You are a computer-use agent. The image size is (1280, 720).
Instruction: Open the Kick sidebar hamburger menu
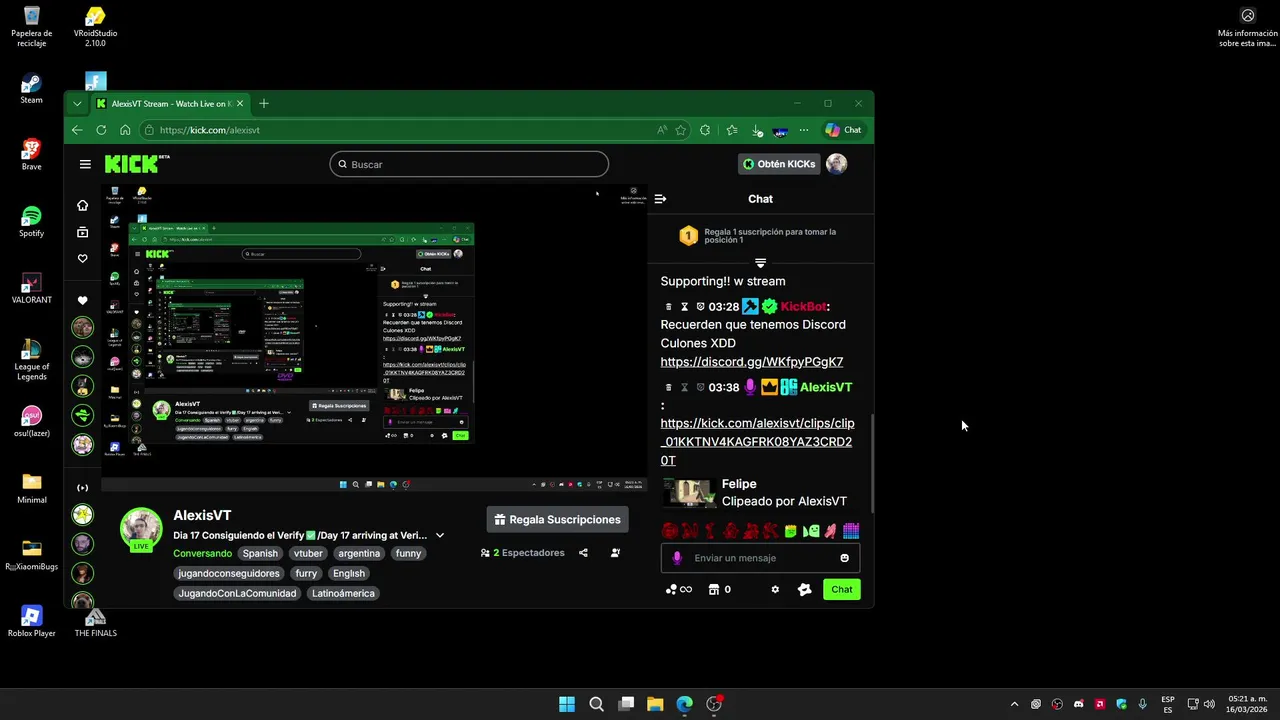click(85, 164)
